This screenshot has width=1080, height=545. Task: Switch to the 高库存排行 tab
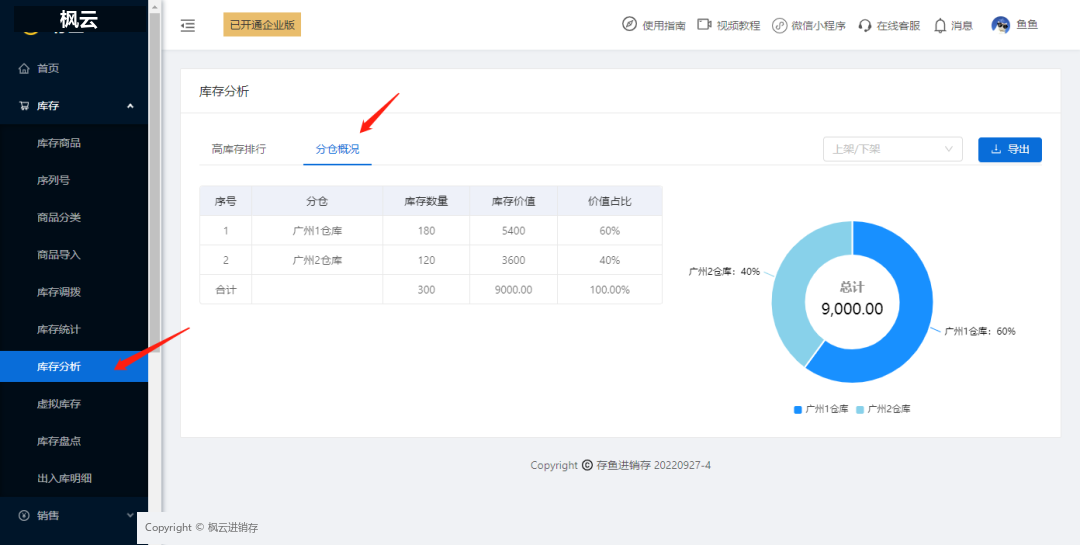pos(239,149)
